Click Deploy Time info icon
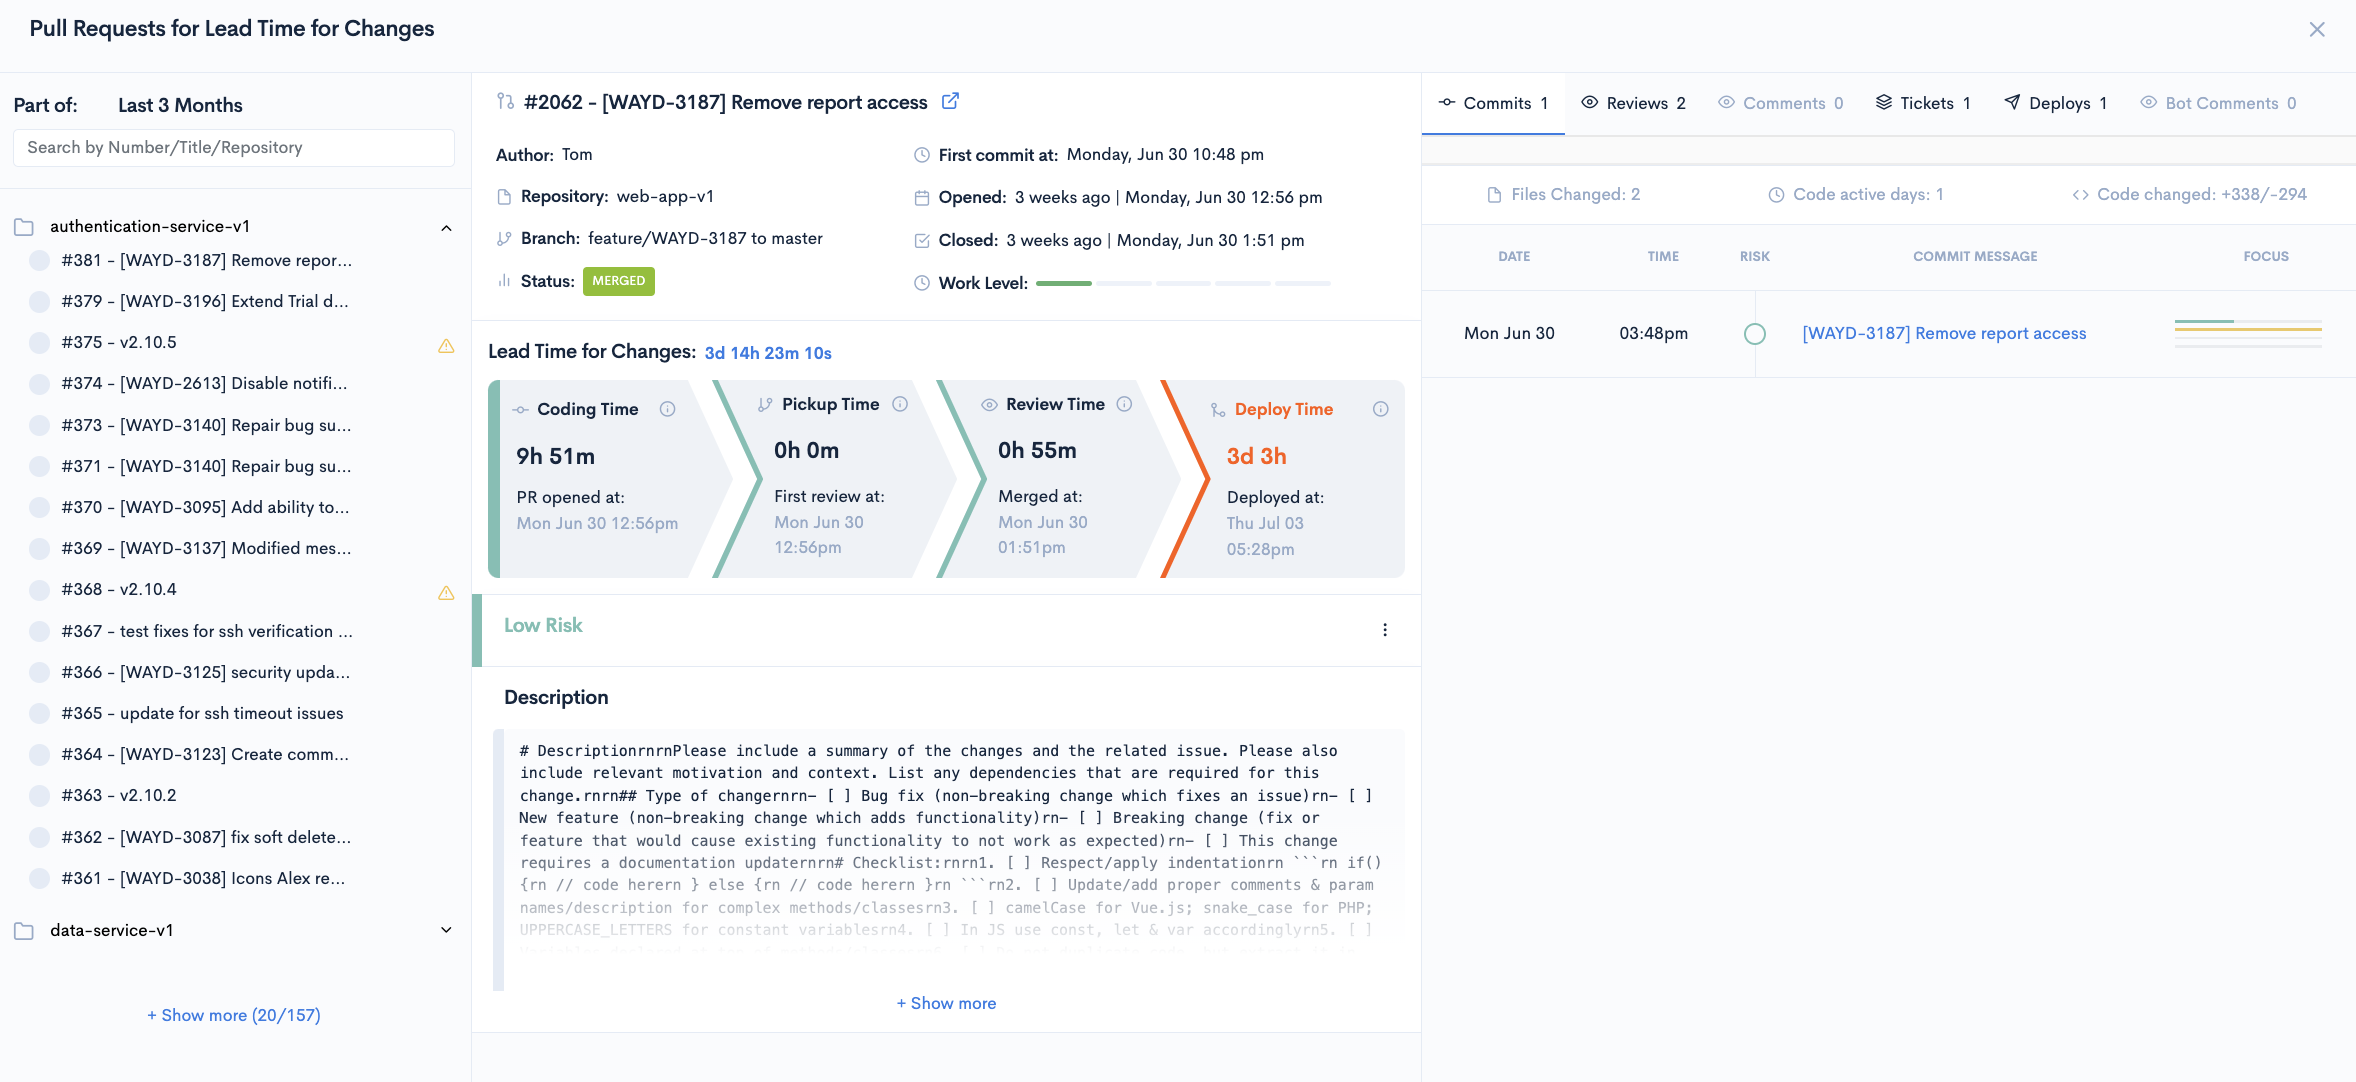 1380,409
